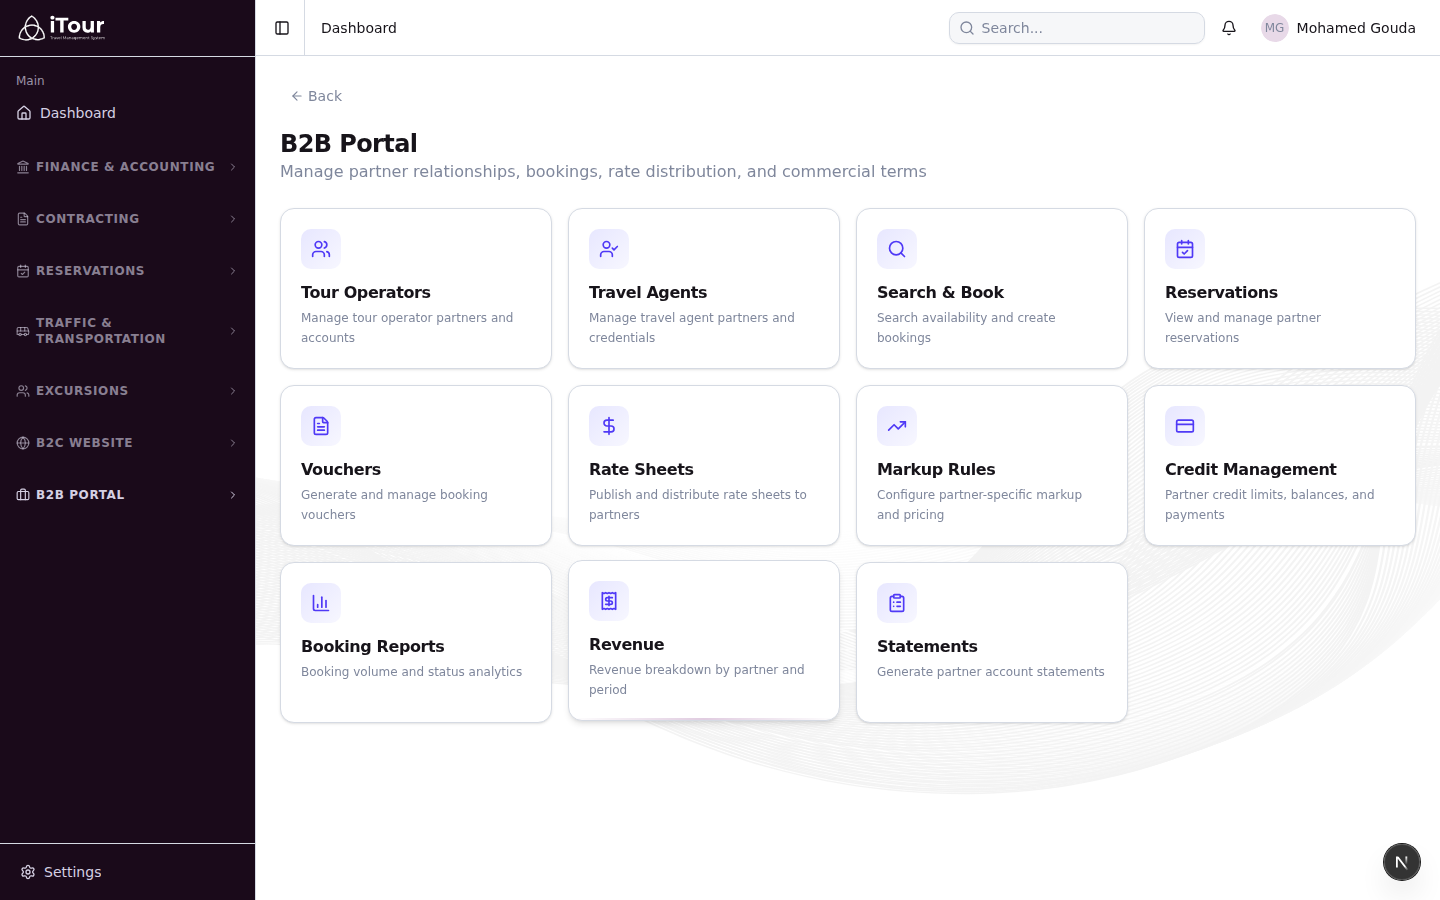Open Settings in the sidebar
1440x900 pixels.
127,872
